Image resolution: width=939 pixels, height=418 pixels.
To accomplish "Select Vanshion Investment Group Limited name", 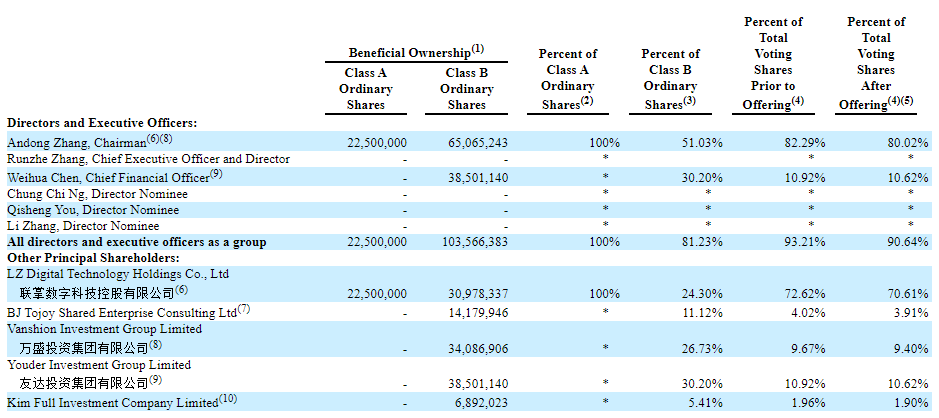I will click(104, 329).
